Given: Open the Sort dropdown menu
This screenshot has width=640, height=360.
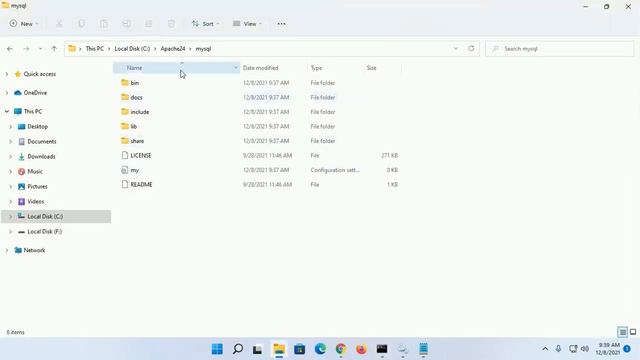Looking at the screenshot, I should coord(205,24).
